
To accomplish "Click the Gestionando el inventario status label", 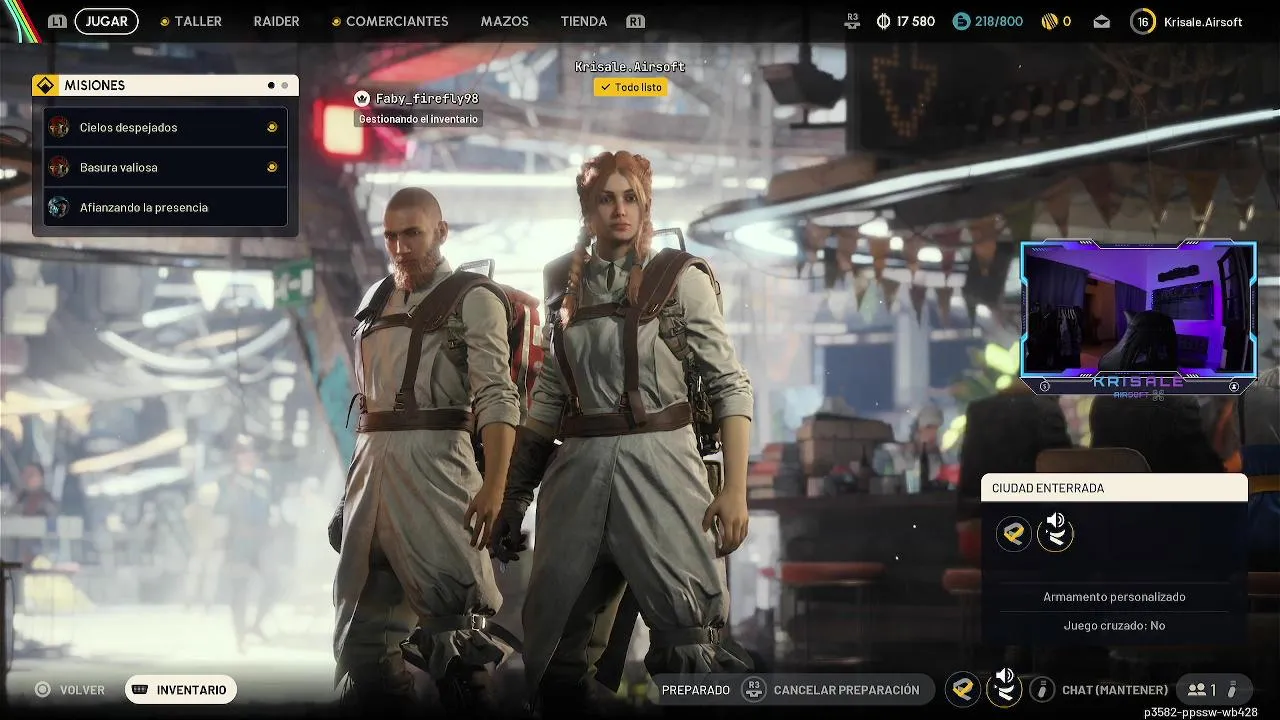I will (x=418, y=119).
